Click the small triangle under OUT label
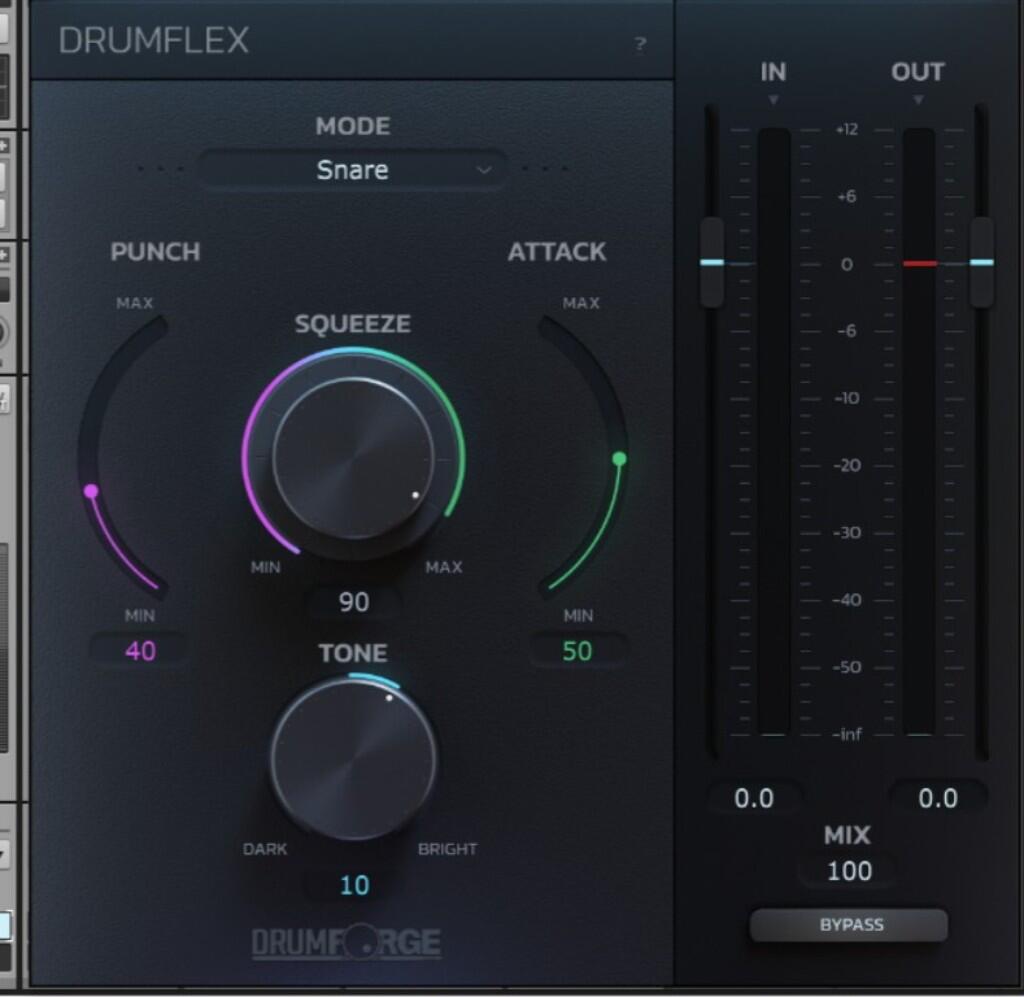The image size is (1024, 997). pos(918,100)
